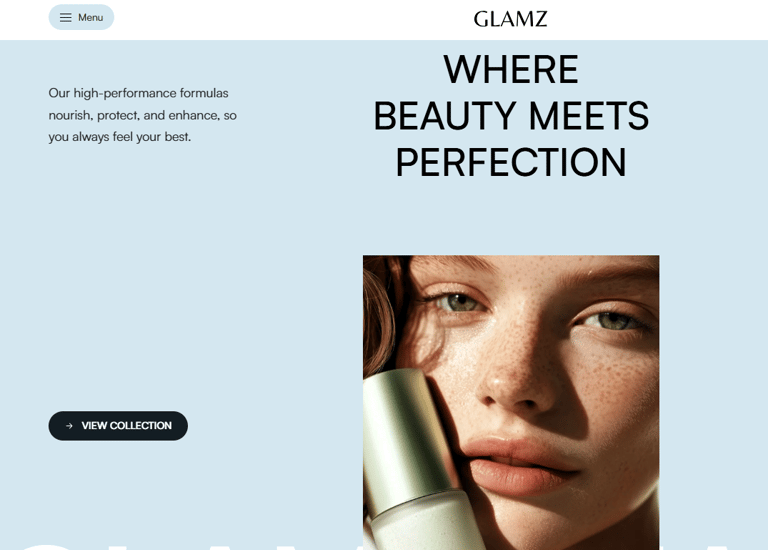This screenshot has width=768, height=550.
Task: Open the hero photo of the freckled woman
Action: [511, 402]
